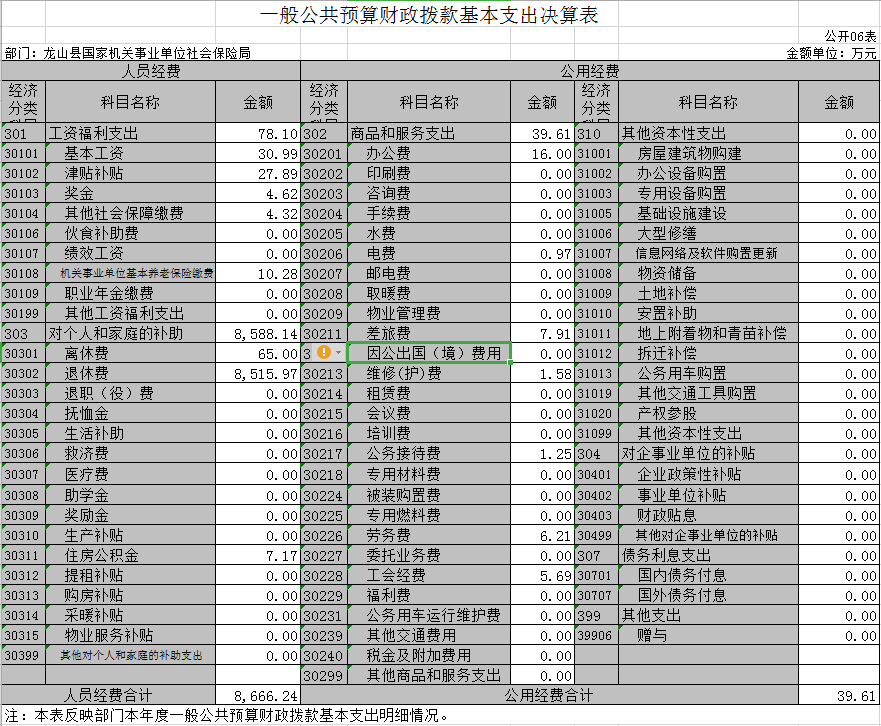
Task: Click the 退休费 cell
Action: tap(130, 374)
